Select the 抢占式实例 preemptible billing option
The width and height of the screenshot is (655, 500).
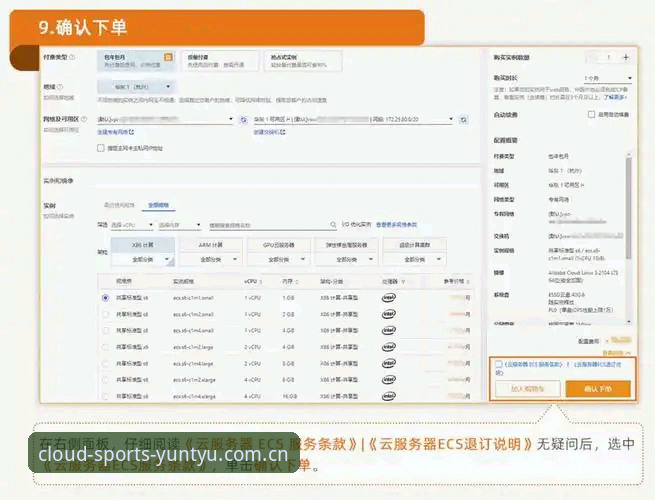pyautogui.click(x=303, y=61)
